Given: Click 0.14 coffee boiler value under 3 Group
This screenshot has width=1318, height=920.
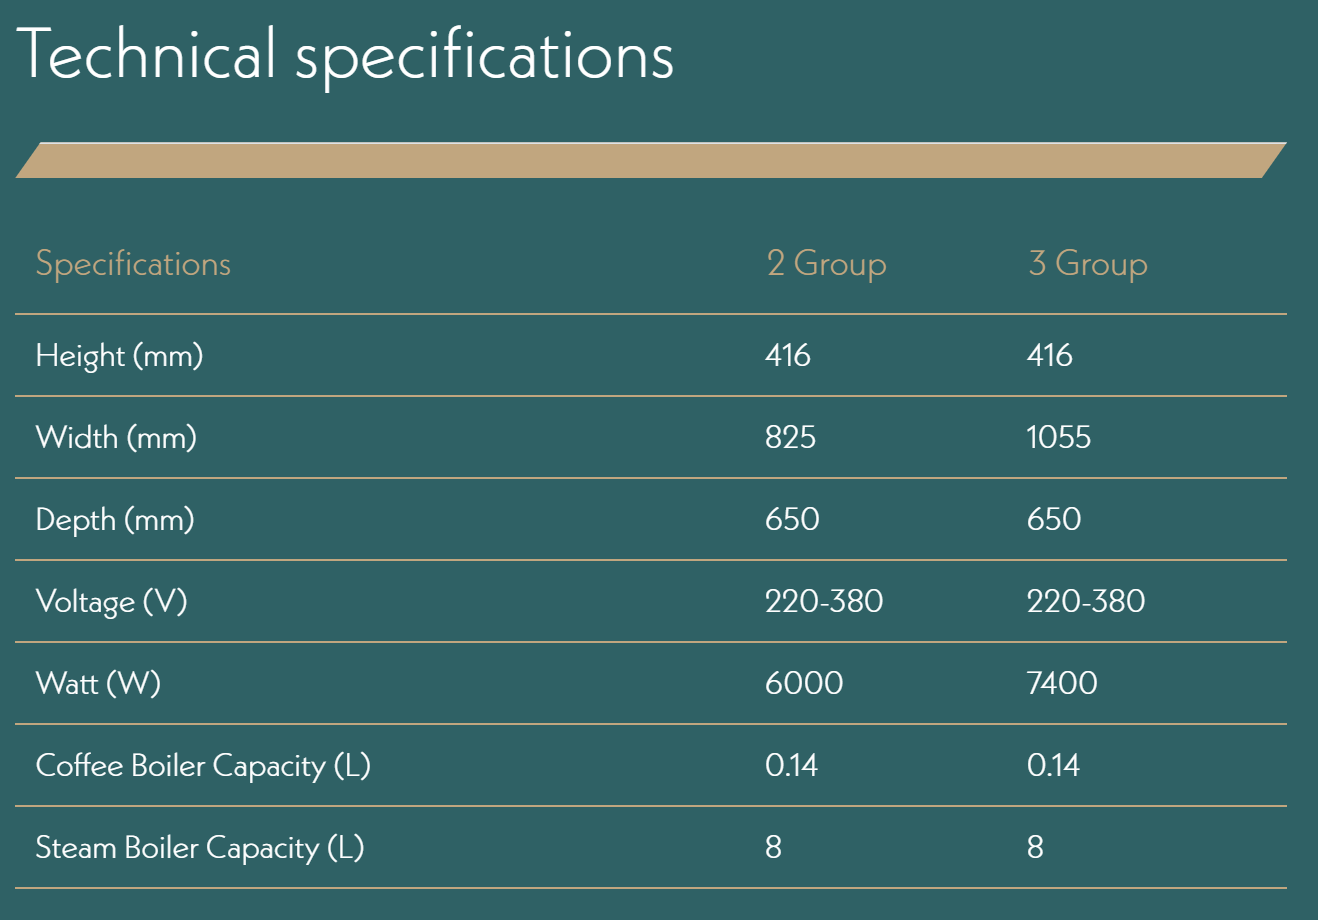Looking at the screenshot, I should coord(1053,766).
